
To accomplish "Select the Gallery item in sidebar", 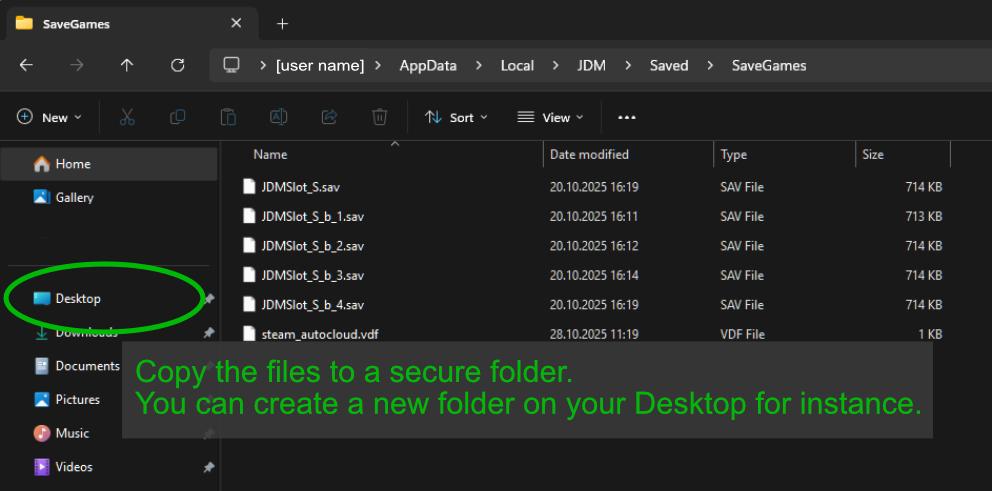I will [74, 197].
